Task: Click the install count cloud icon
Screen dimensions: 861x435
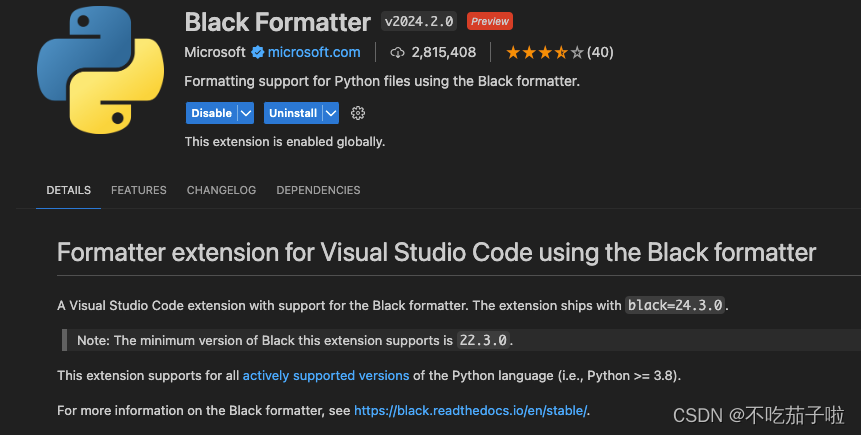Action: pyautogui.click(x=397, y=52)
